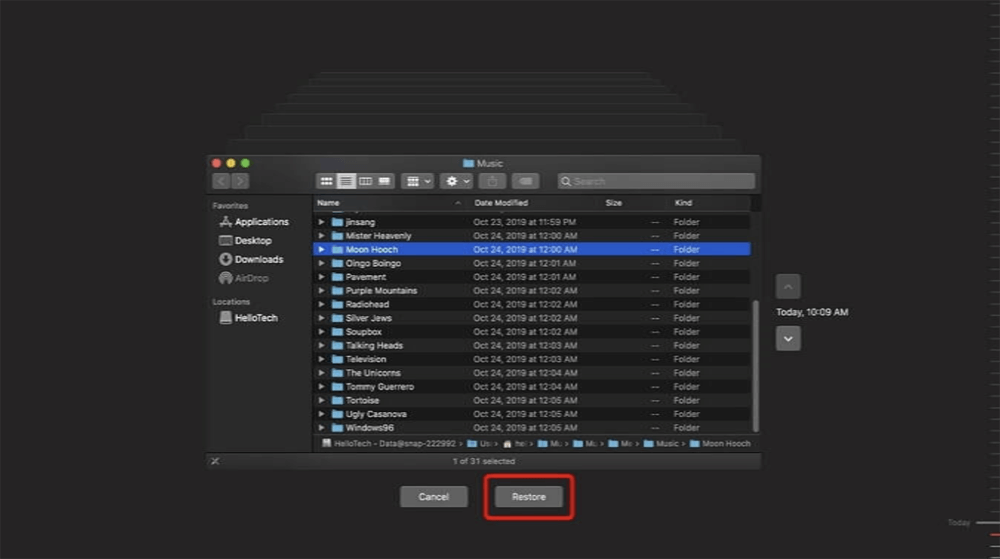
Task: Select the Windows96 folder icon
Action: 337,428
